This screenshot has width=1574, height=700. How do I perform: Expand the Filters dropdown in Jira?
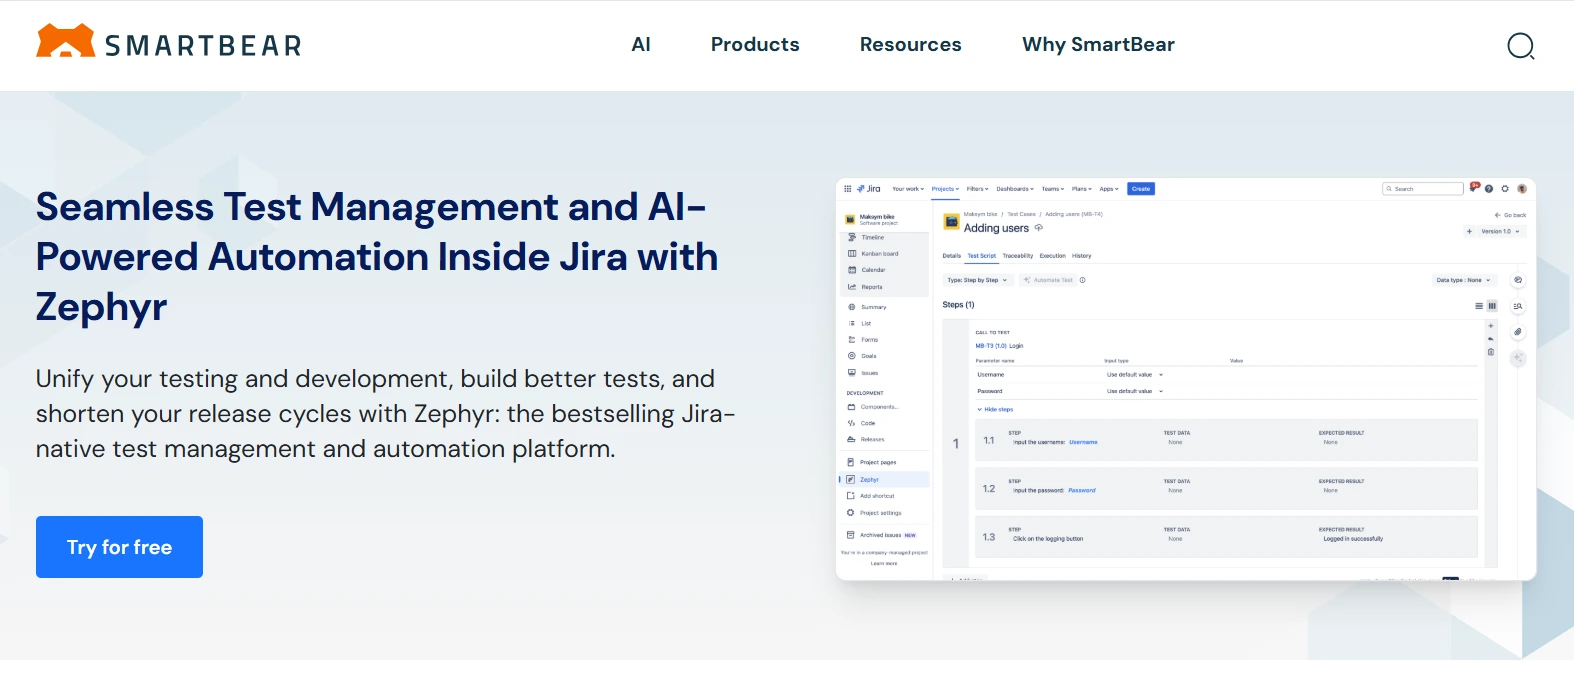coord(977,188)
